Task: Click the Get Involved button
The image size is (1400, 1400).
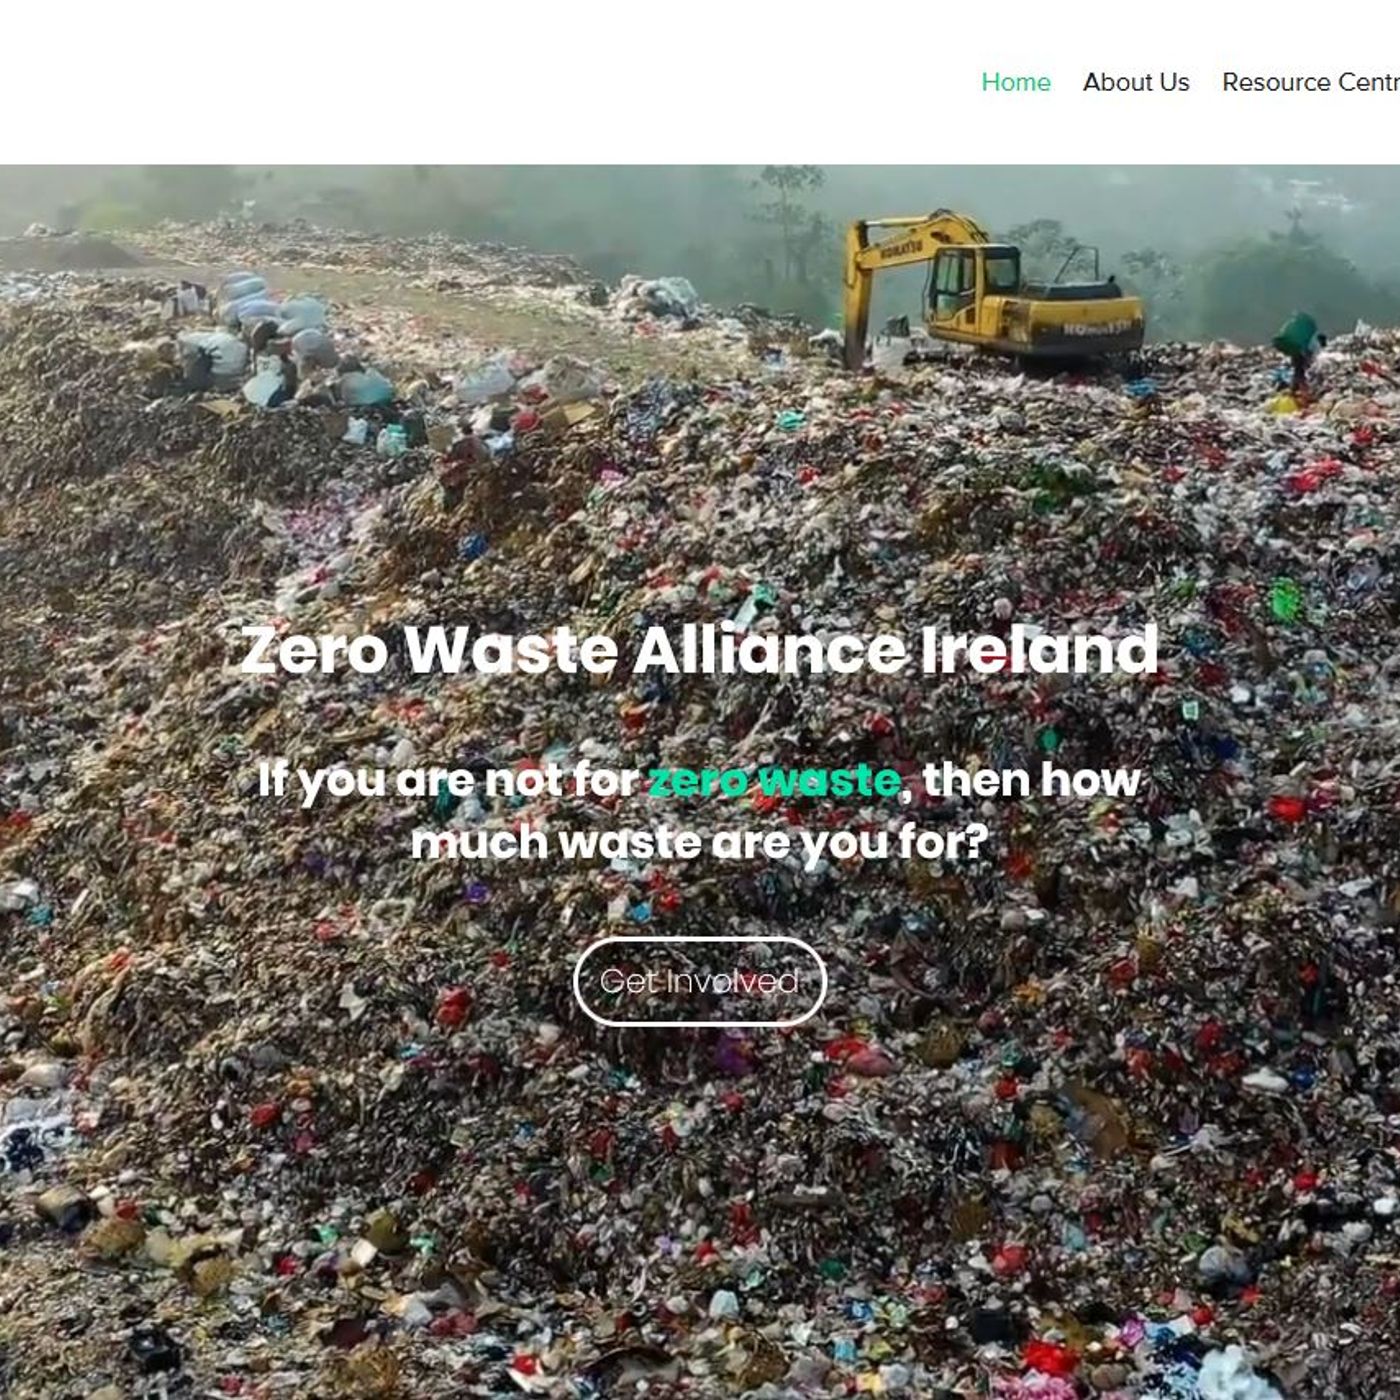Action: click(x=700, y=981)
